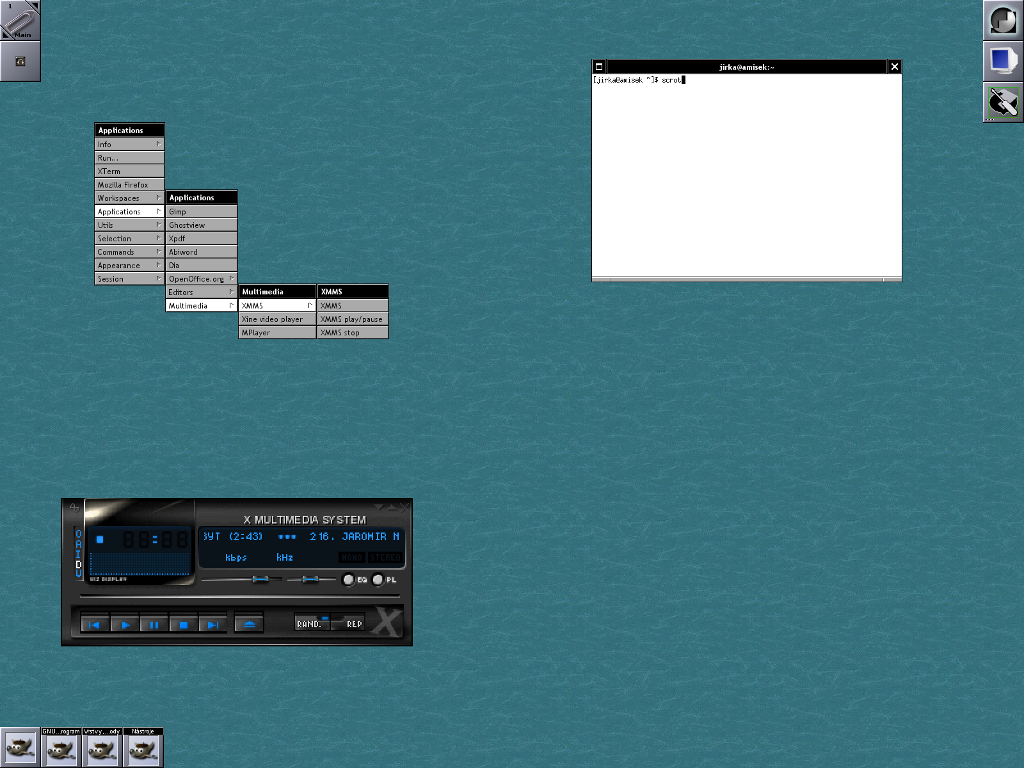Expand the Editors submenu
The image size is (1024, 768).
click(x=201, y=292)
